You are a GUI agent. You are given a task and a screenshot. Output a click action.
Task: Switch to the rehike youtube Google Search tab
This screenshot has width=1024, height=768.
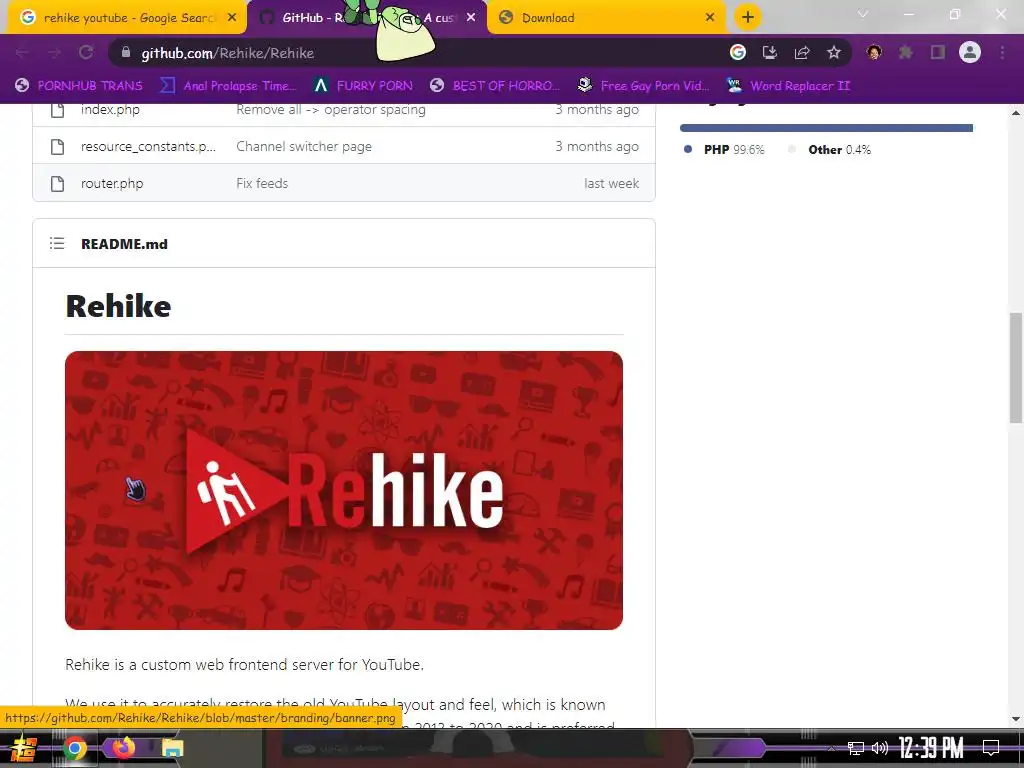click(127, 18)
